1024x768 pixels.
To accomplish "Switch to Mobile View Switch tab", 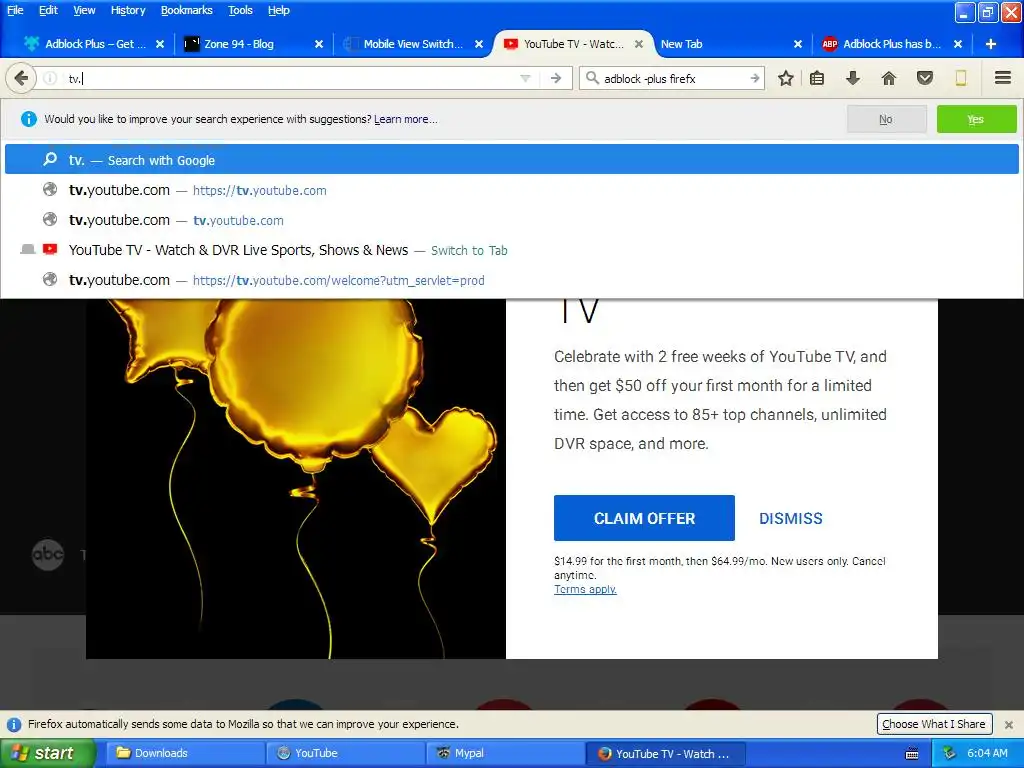I will pyautogui.click(x=413, y=44).
